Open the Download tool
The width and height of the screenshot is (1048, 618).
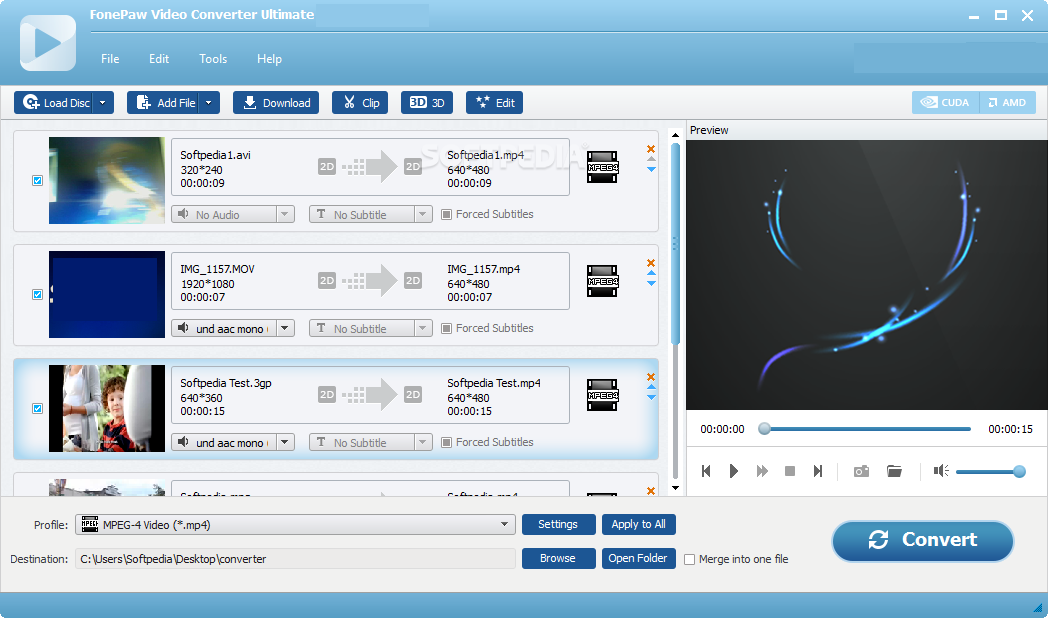pos(276,103)
